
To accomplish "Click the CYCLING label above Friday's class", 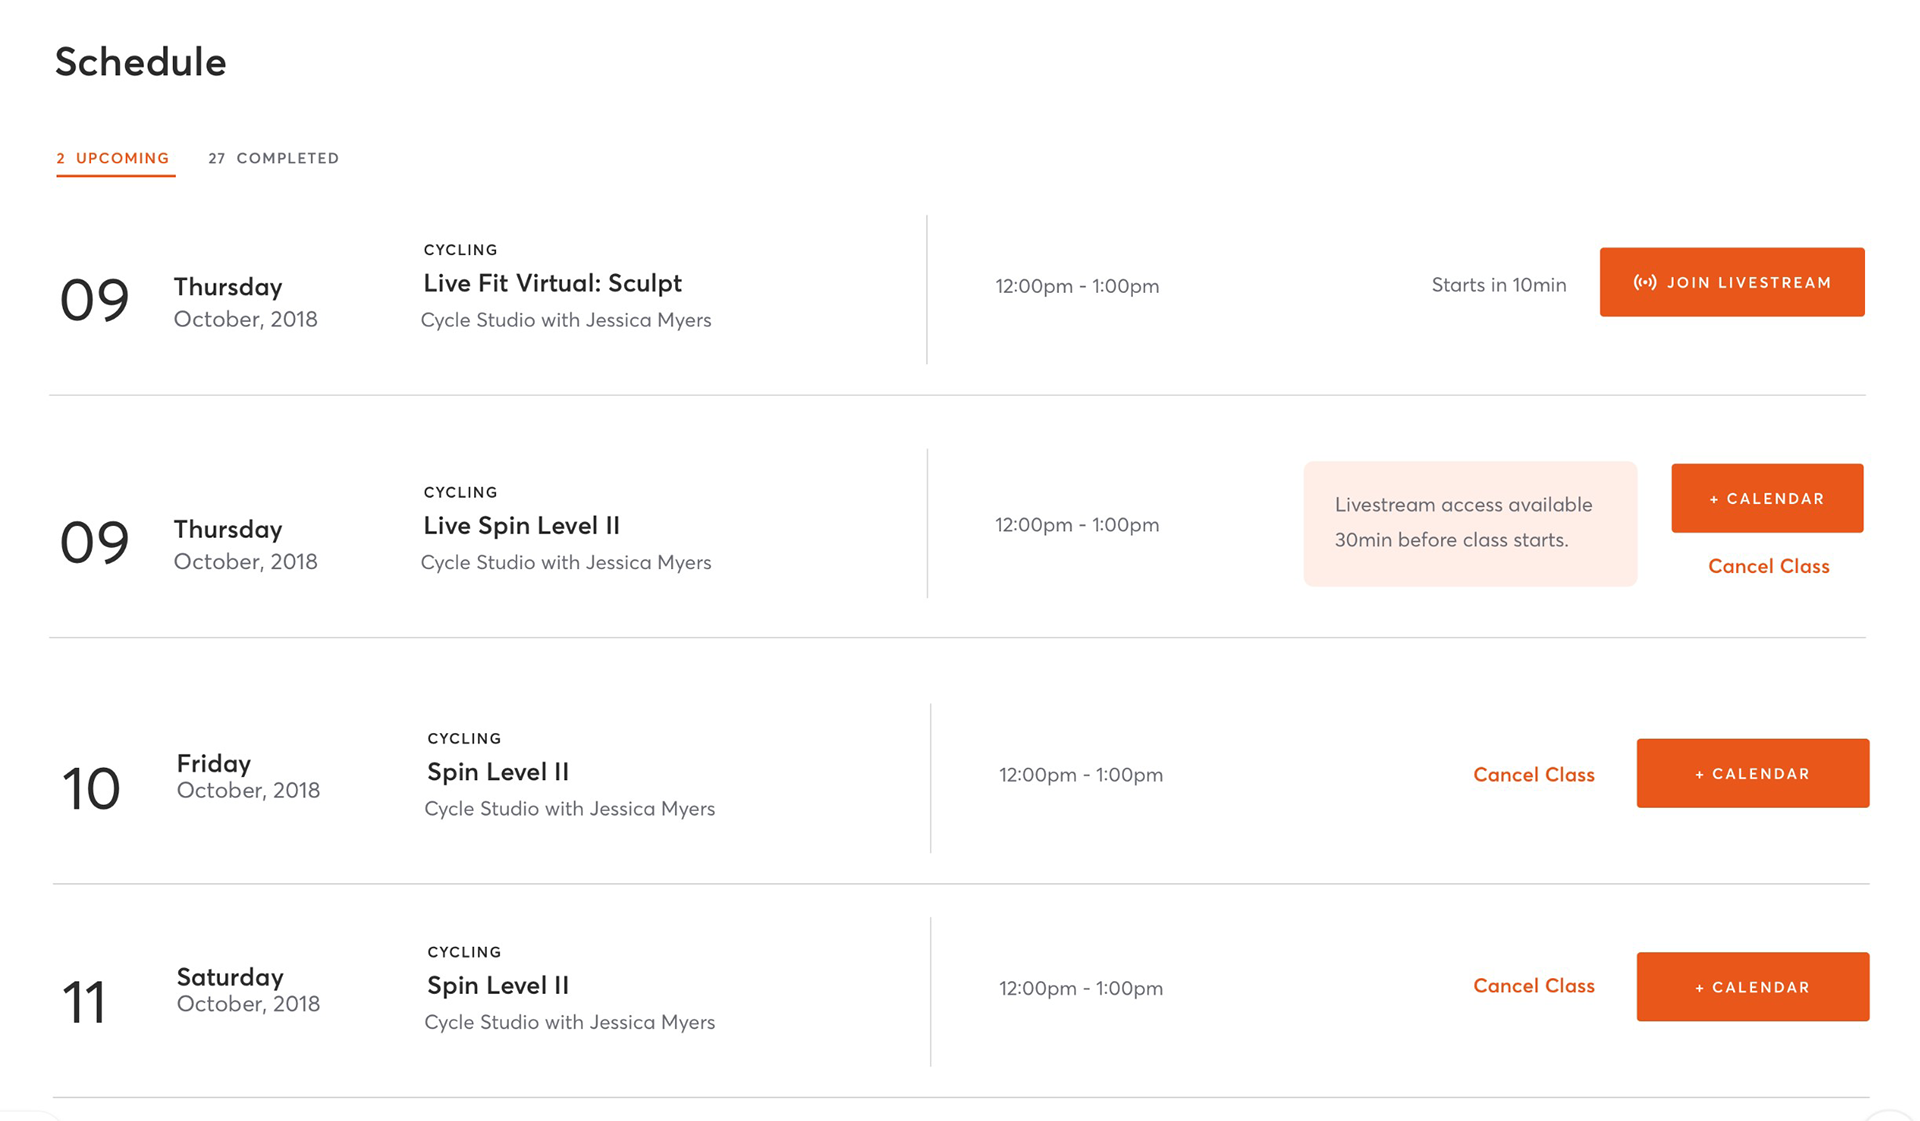I will [x=464, y=739].
